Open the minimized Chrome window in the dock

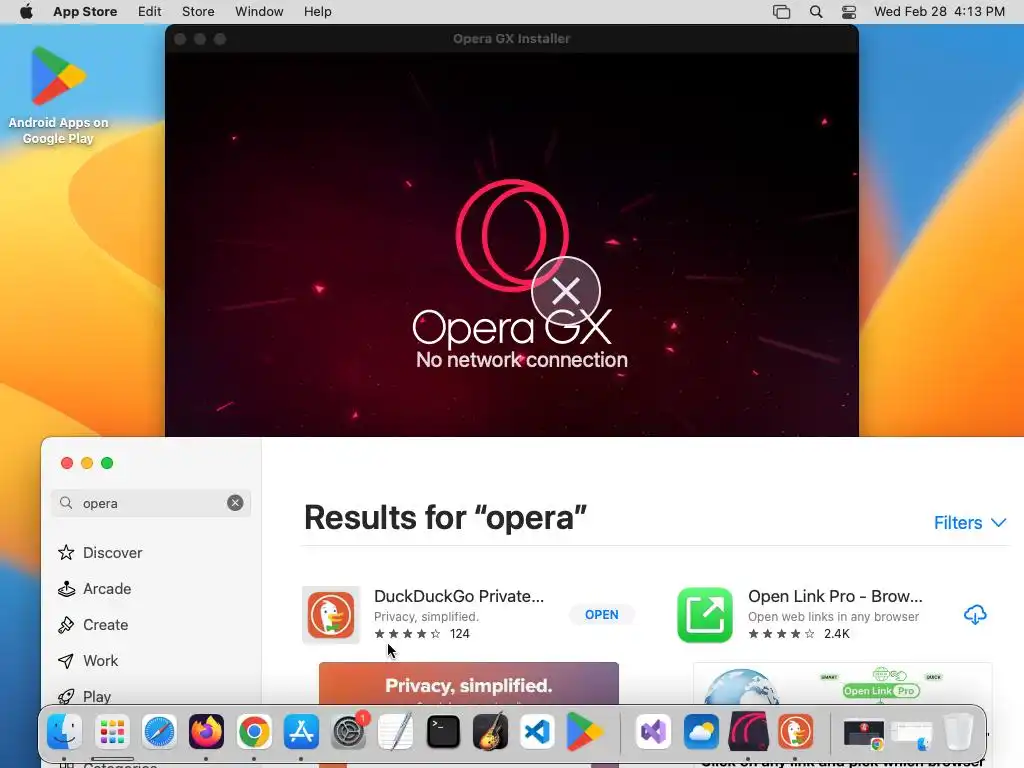tap(864, 733)
